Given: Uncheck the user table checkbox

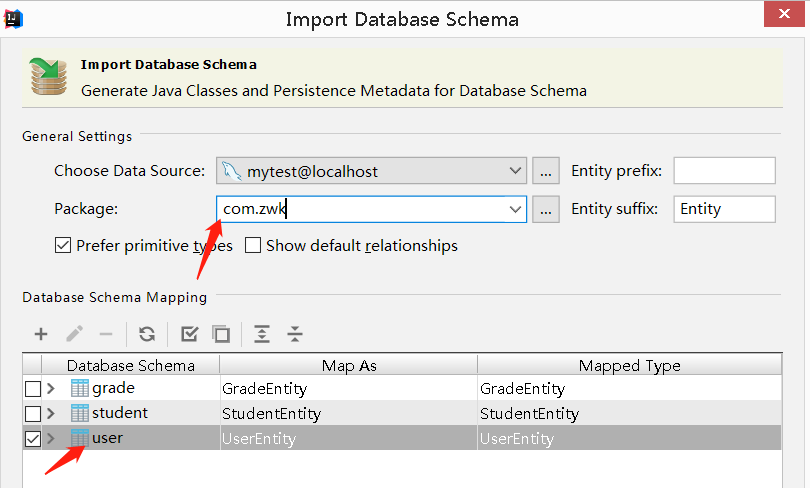Looking at the screenshot, I should click(x=33, y=438).
